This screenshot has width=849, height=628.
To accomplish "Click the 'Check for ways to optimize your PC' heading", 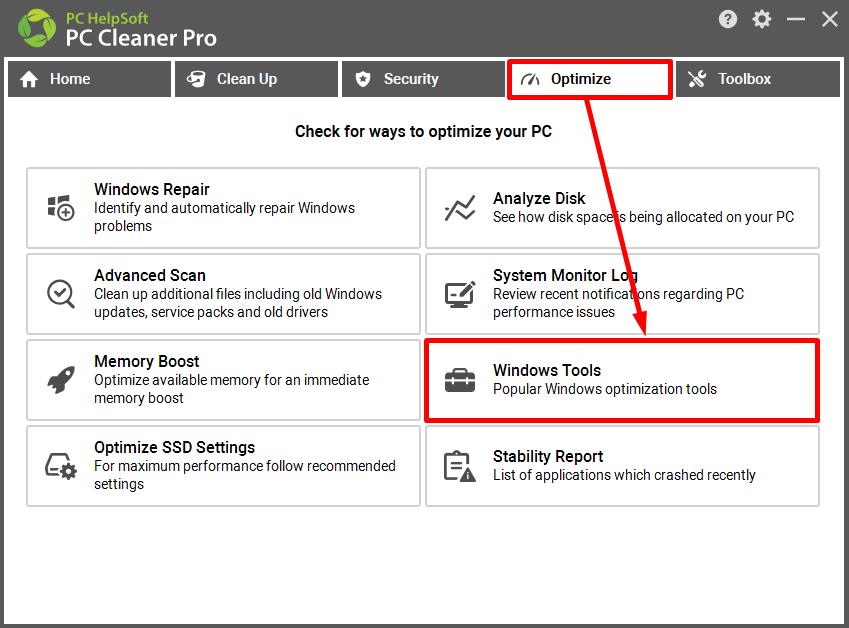I will click(423, 132).
